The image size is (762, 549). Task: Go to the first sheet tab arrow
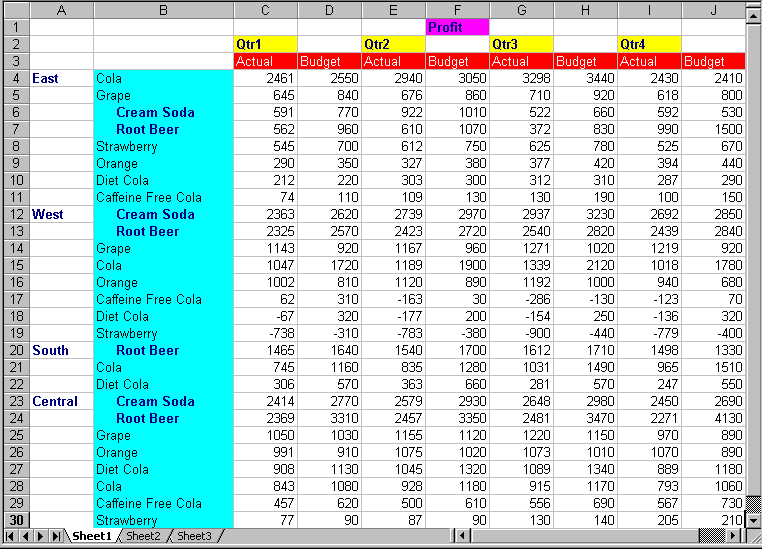[10, 537]
